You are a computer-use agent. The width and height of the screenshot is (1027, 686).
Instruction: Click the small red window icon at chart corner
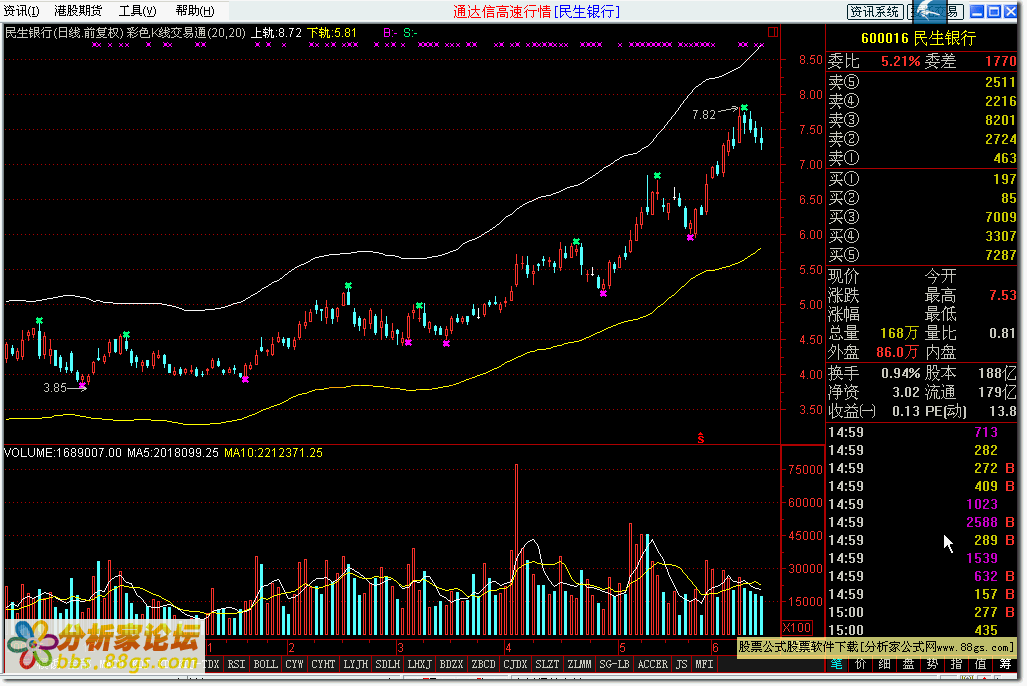[773, 32]
